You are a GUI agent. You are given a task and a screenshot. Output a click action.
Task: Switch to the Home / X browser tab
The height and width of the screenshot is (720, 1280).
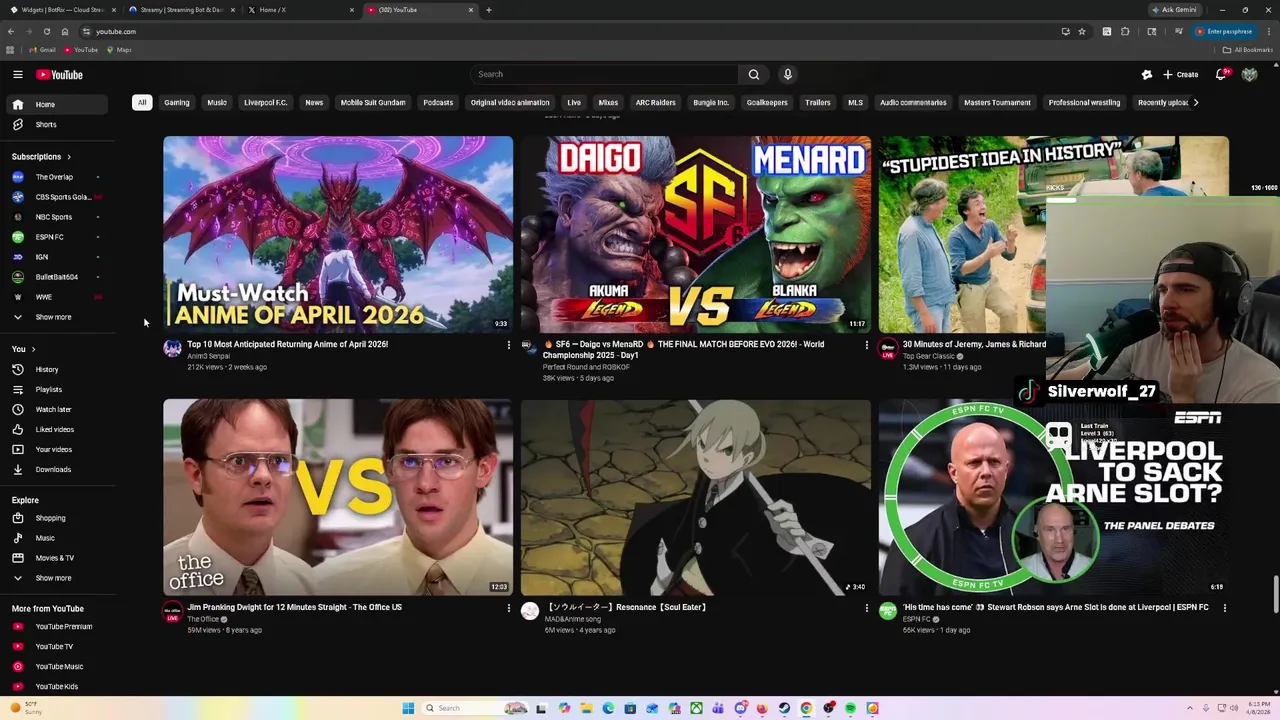click(x=300, y=10)
